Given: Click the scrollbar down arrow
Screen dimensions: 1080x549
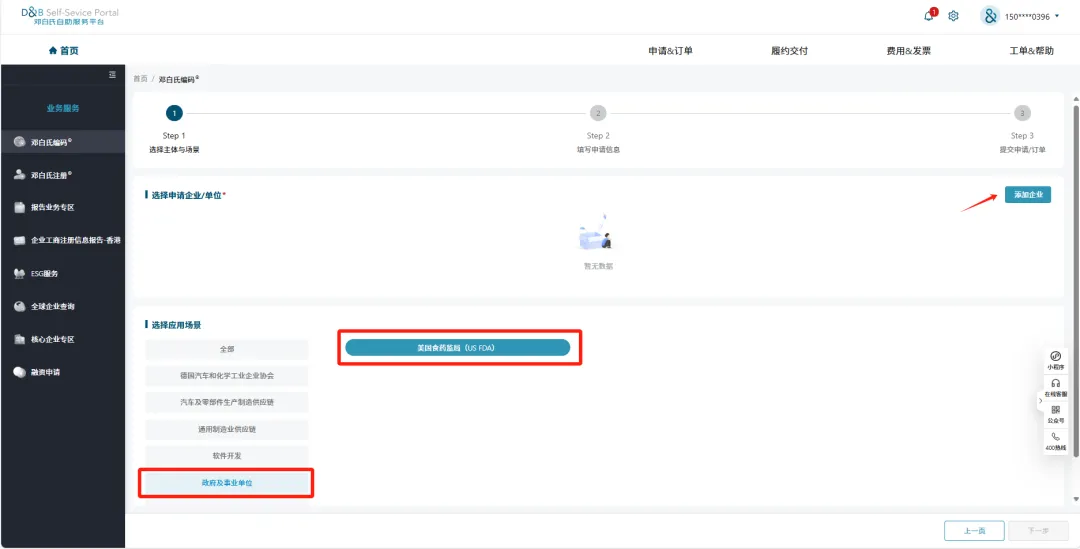Looking at the screenshot, I should [x=1076, y=499].
